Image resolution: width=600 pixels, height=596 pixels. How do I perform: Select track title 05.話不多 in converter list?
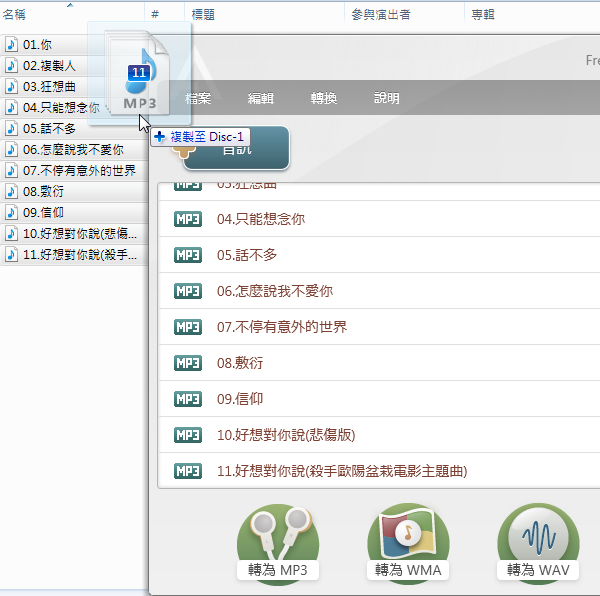(247, 255)
